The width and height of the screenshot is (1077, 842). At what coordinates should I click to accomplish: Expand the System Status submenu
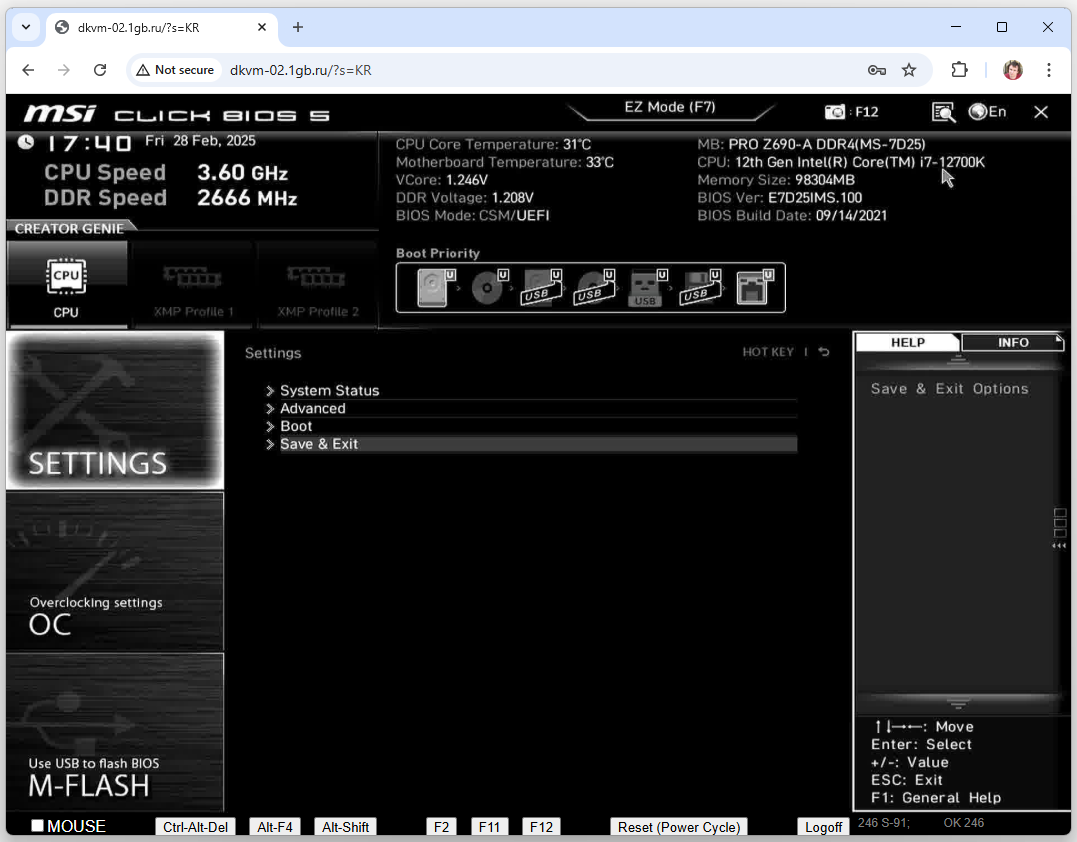pos(329,391)
